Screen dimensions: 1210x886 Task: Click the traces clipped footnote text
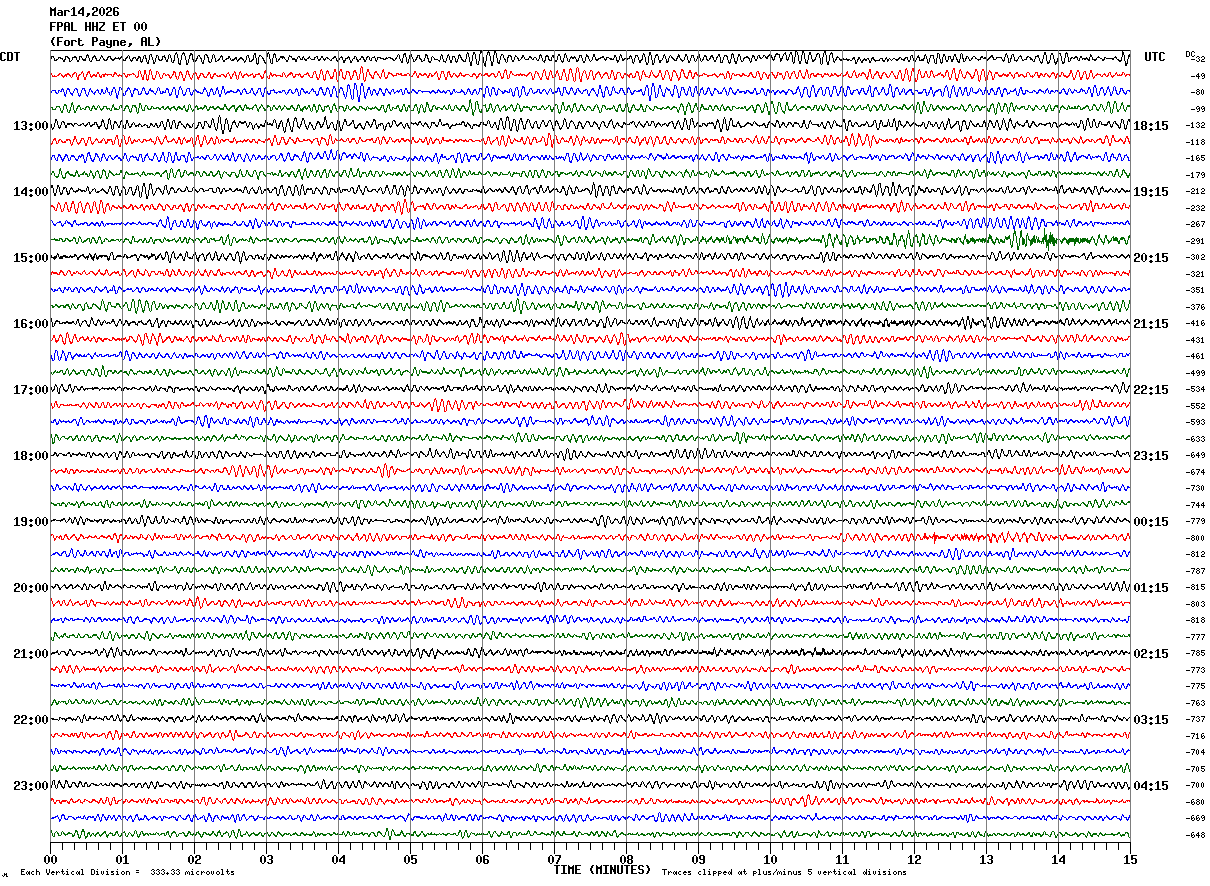784,873
